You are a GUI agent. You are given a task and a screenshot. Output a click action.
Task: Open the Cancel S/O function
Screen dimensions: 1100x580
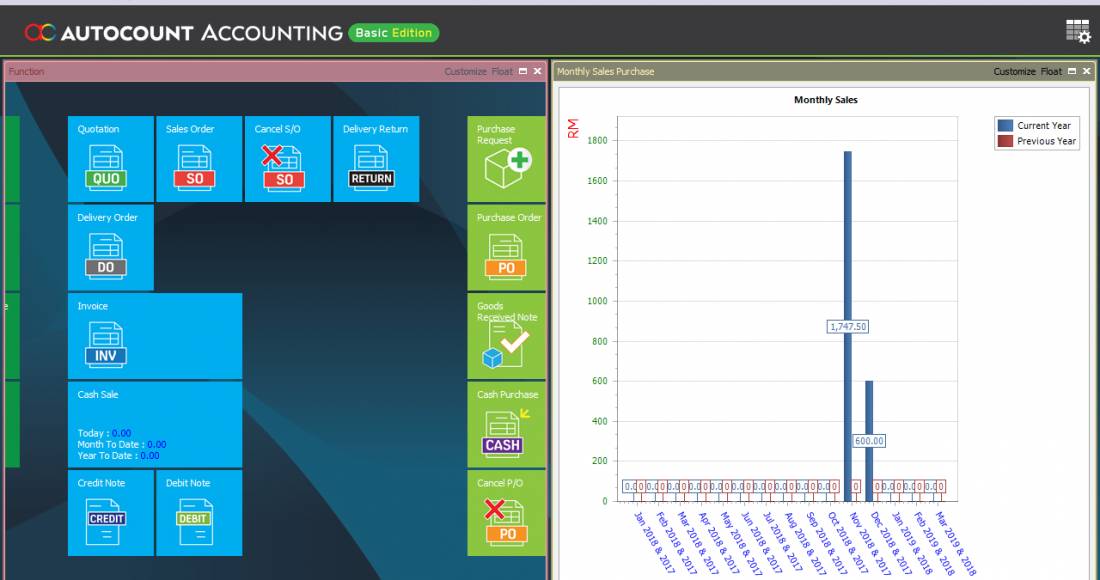click(287, 160)
